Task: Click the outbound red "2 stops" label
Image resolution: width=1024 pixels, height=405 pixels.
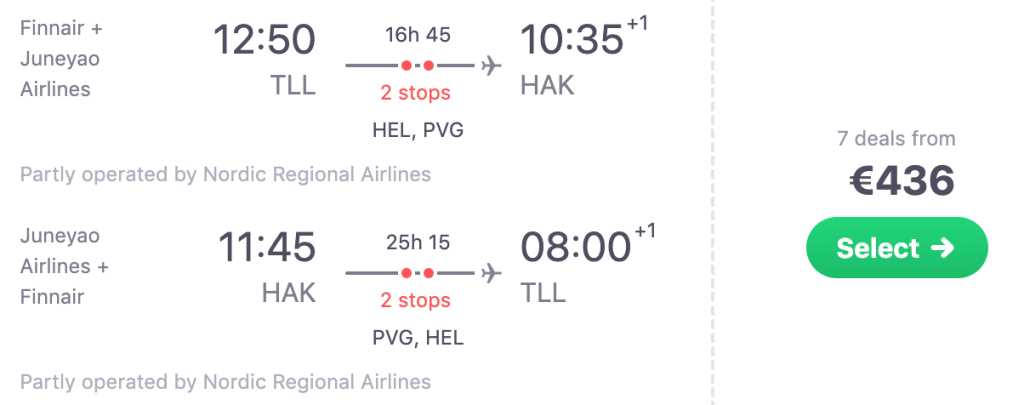Action: (415, 93)
